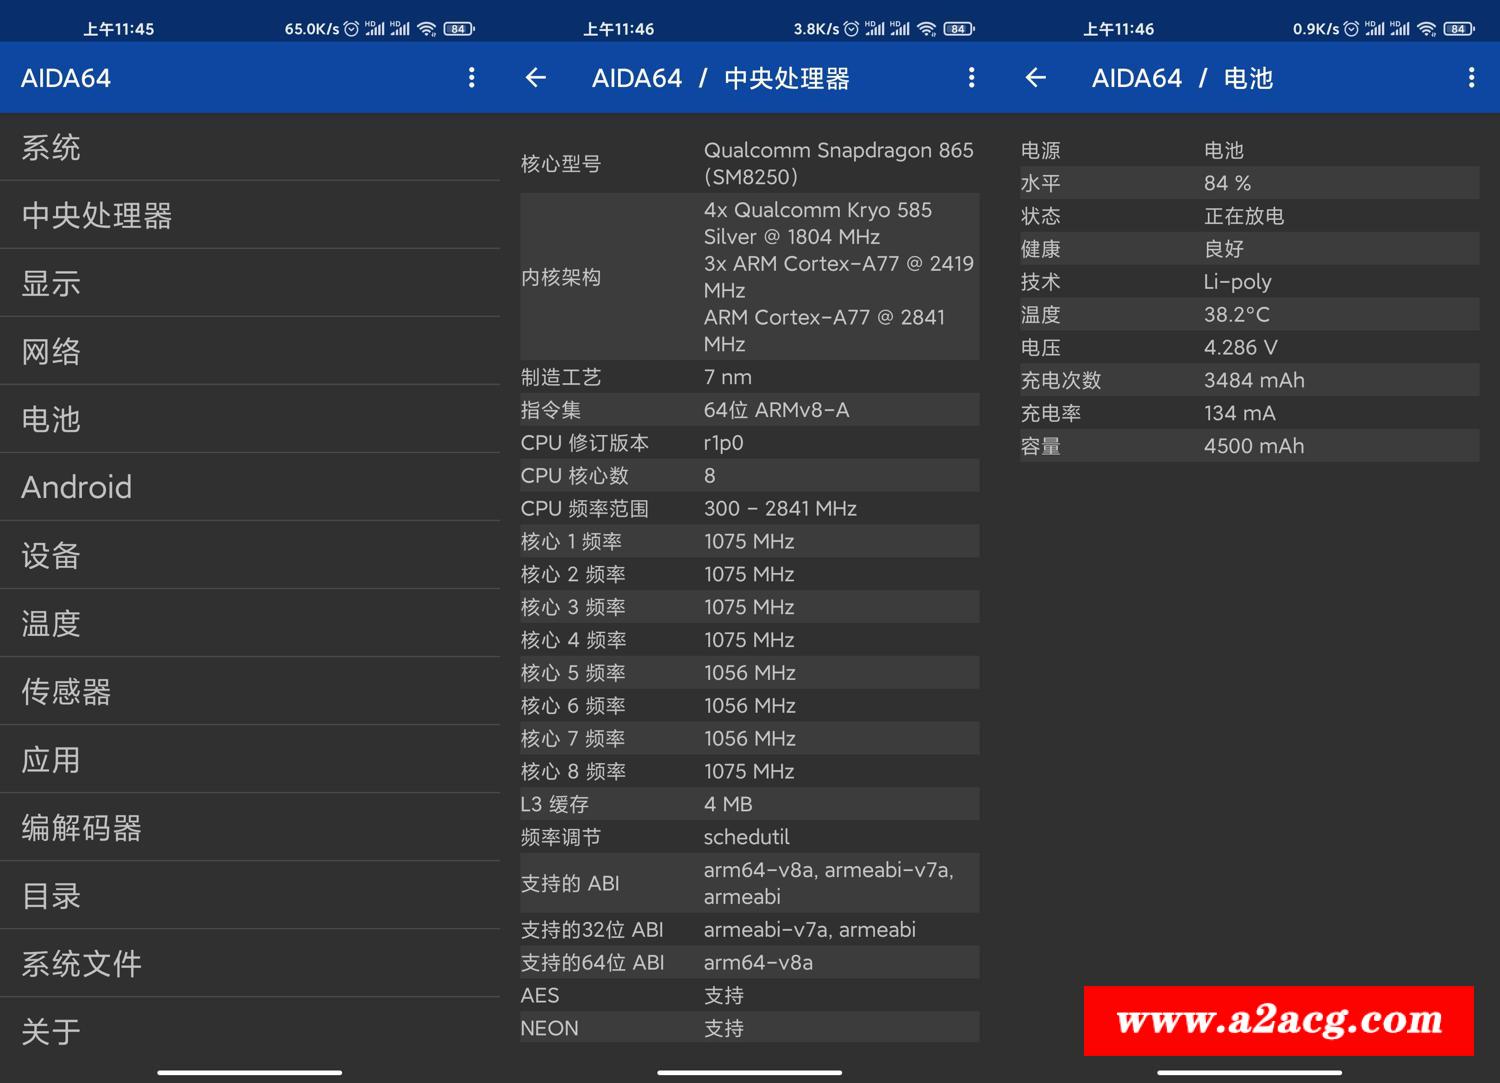Image resolution: width=1500 pixels, height=1083 pixels.
Task: Open overflow menu on 中央处理器 screen
Action: 971,78
